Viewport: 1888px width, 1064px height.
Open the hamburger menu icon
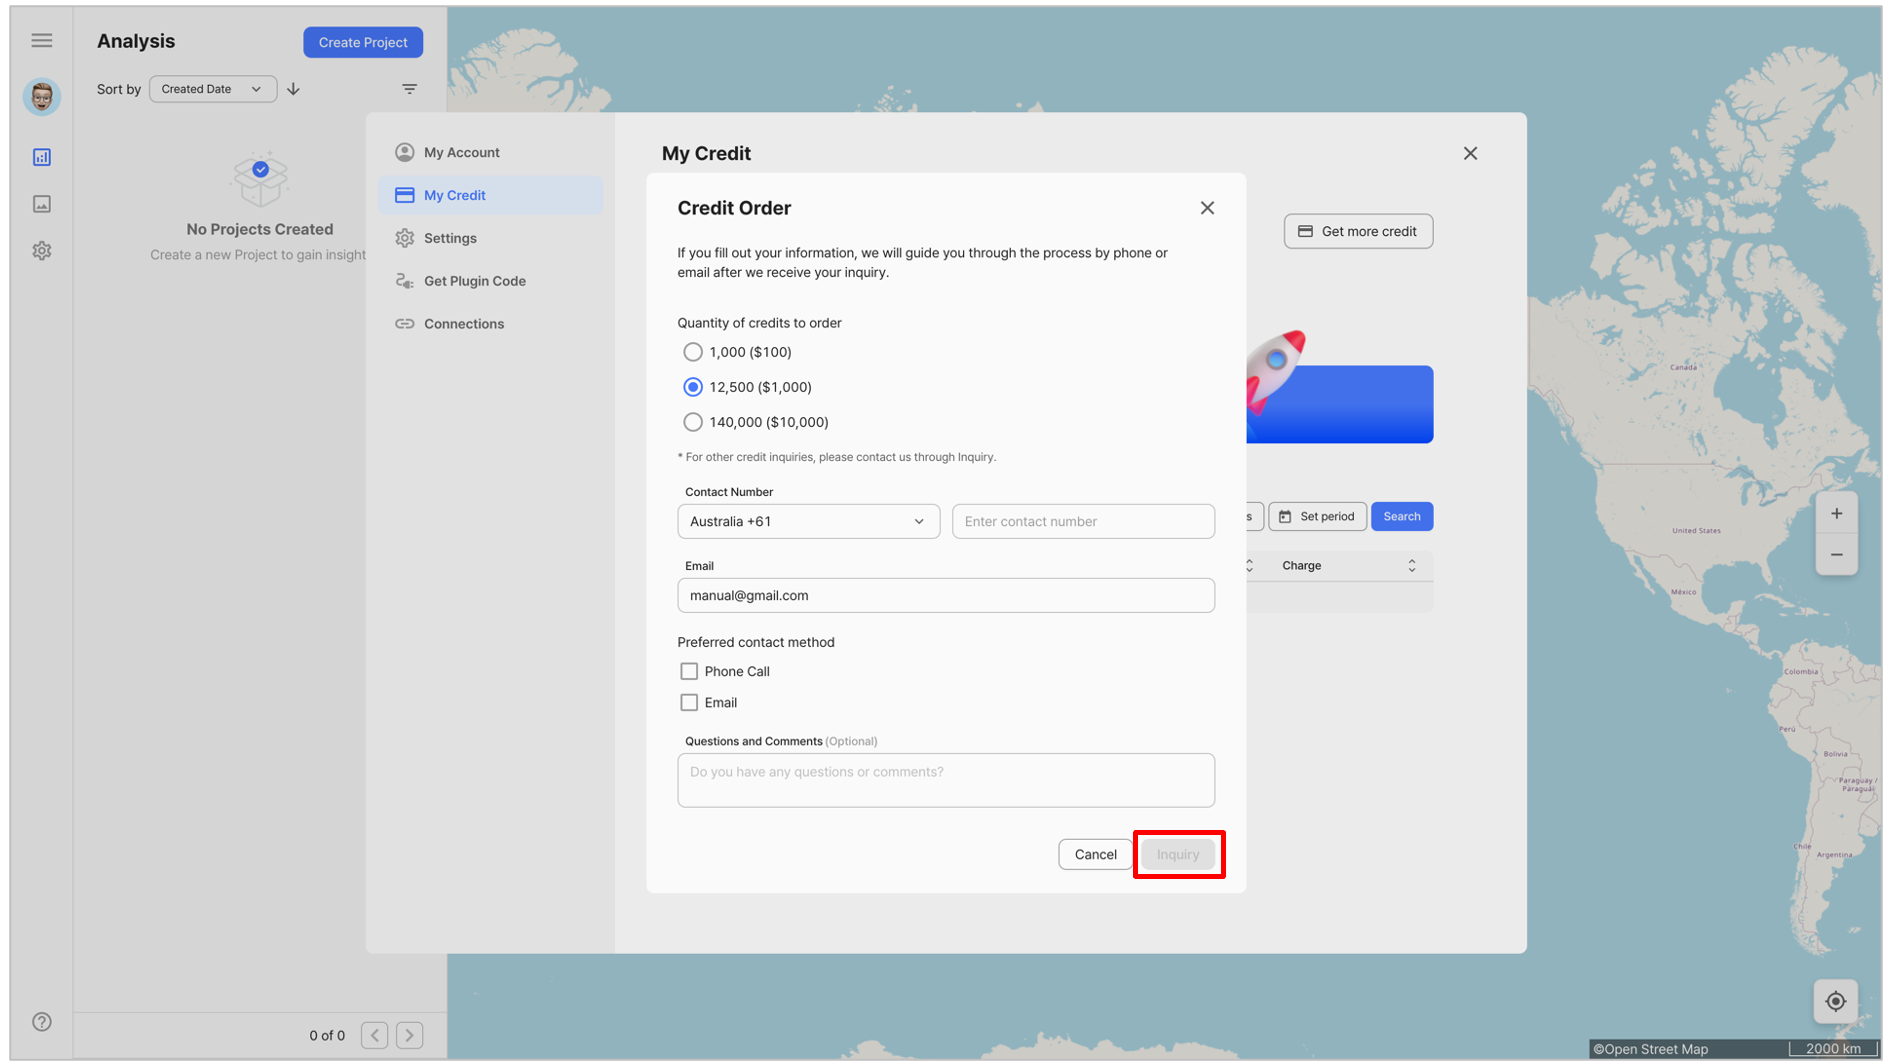(x=41, y=41)
